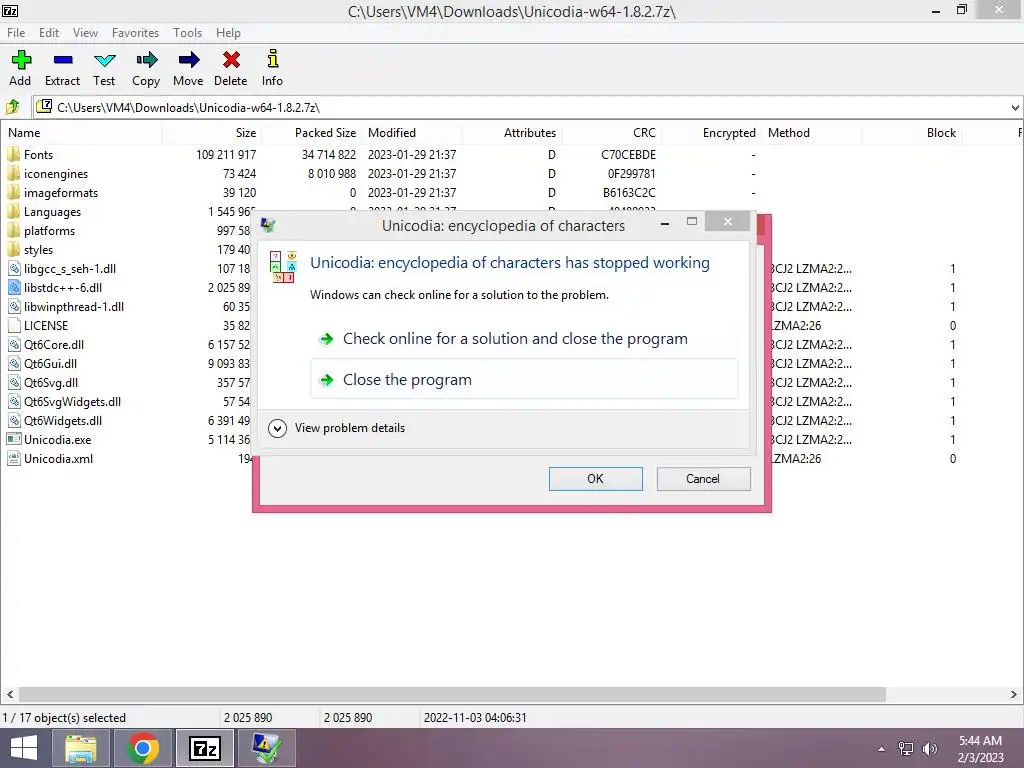
Task: Sort by Method column header
Action: pyautogui.click(x=812, y=133)
